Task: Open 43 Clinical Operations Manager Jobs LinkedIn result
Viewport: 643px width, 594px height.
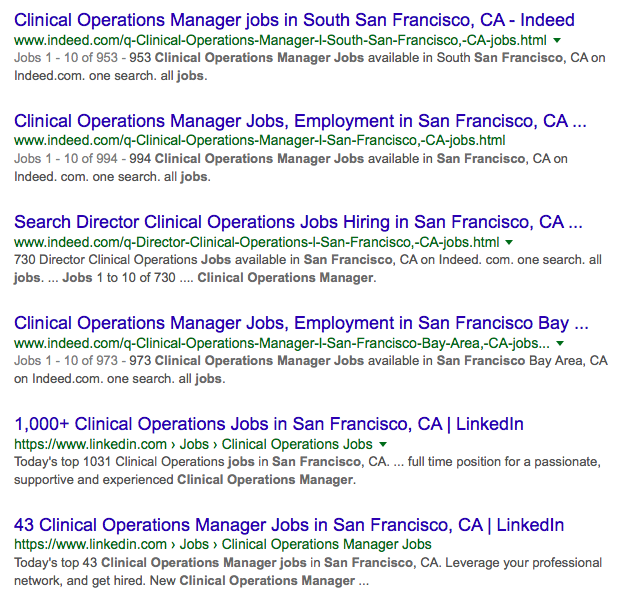Action: 289,525
